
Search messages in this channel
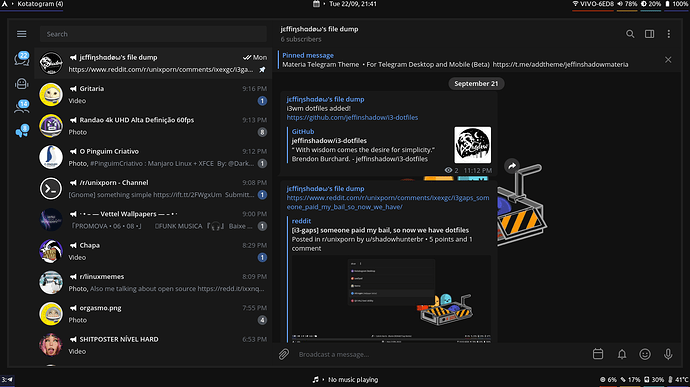[630, 34]
